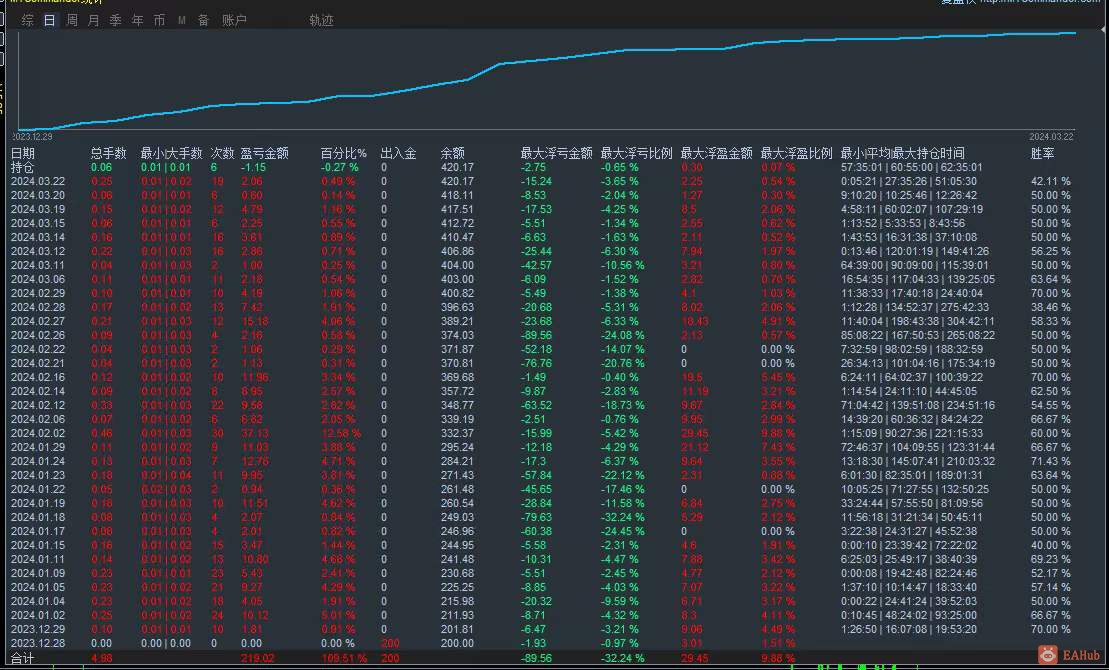Click the 最大浮盈比例 column header
Image resolution: width=1109 pixels, height=670 pixels.
[x=796, y=154]
